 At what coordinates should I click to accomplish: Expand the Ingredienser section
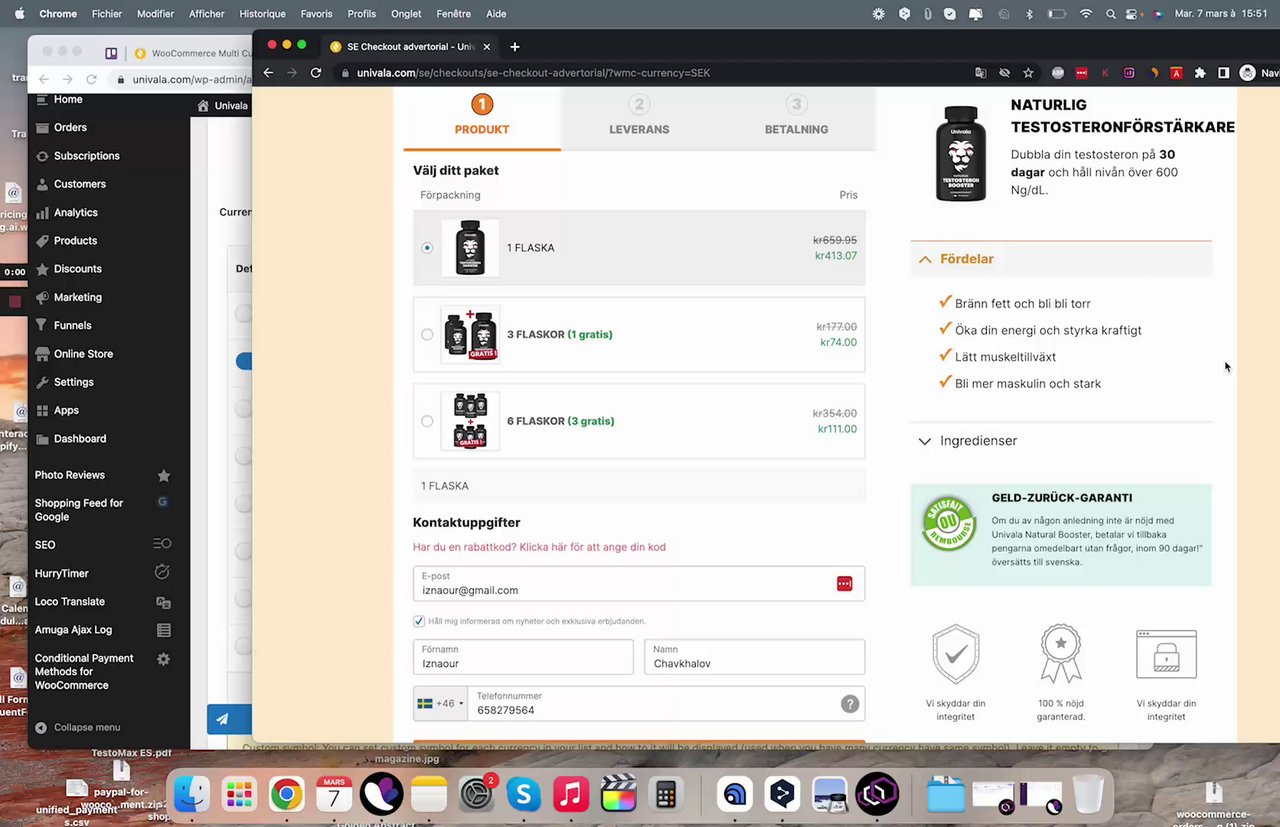tap(1061, 441)
